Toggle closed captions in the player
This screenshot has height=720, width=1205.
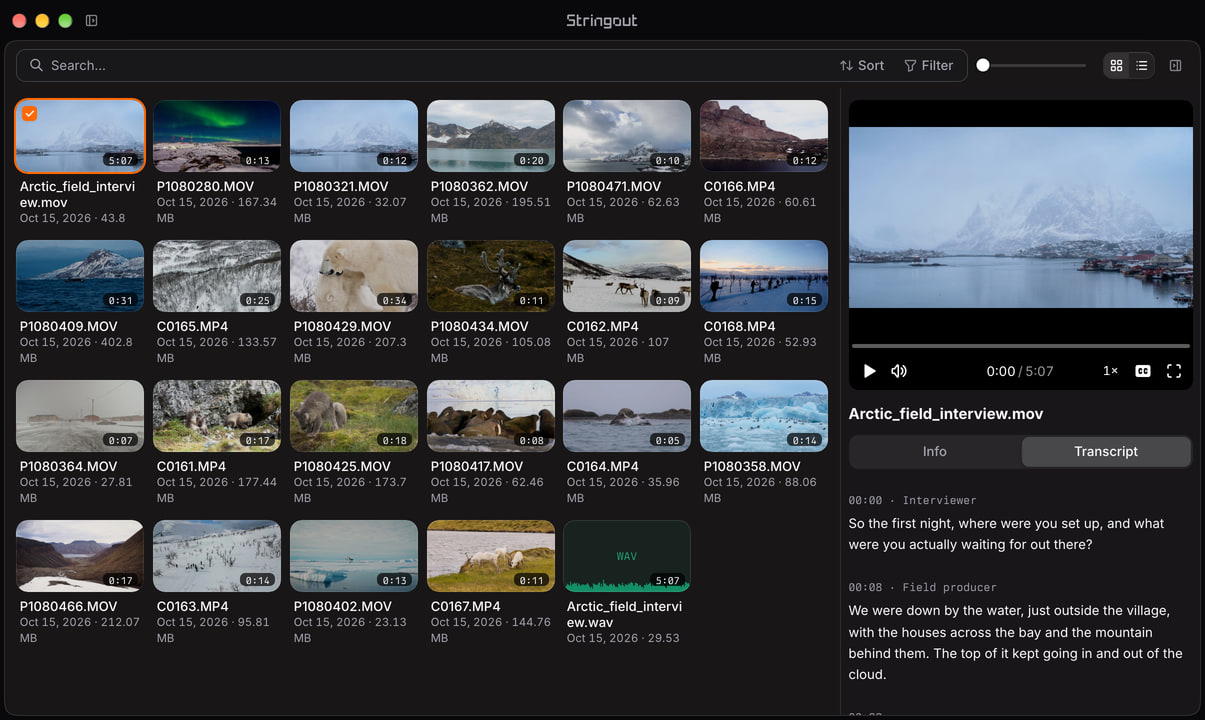tap(1143, 371)
